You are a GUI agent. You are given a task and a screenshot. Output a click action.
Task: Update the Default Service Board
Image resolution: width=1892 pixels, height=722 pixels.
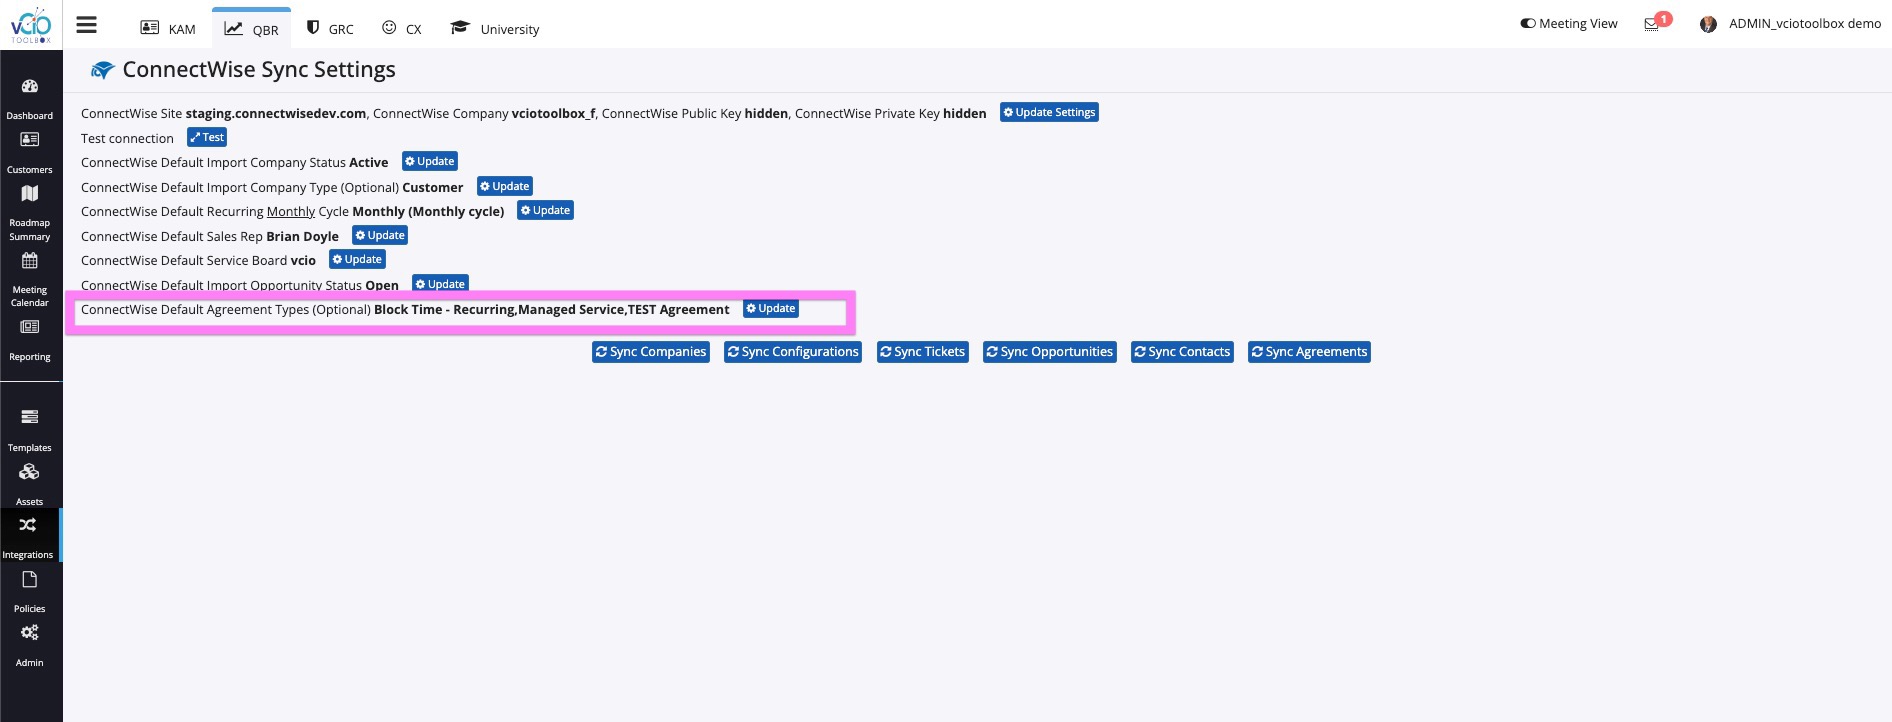point(357,260)
